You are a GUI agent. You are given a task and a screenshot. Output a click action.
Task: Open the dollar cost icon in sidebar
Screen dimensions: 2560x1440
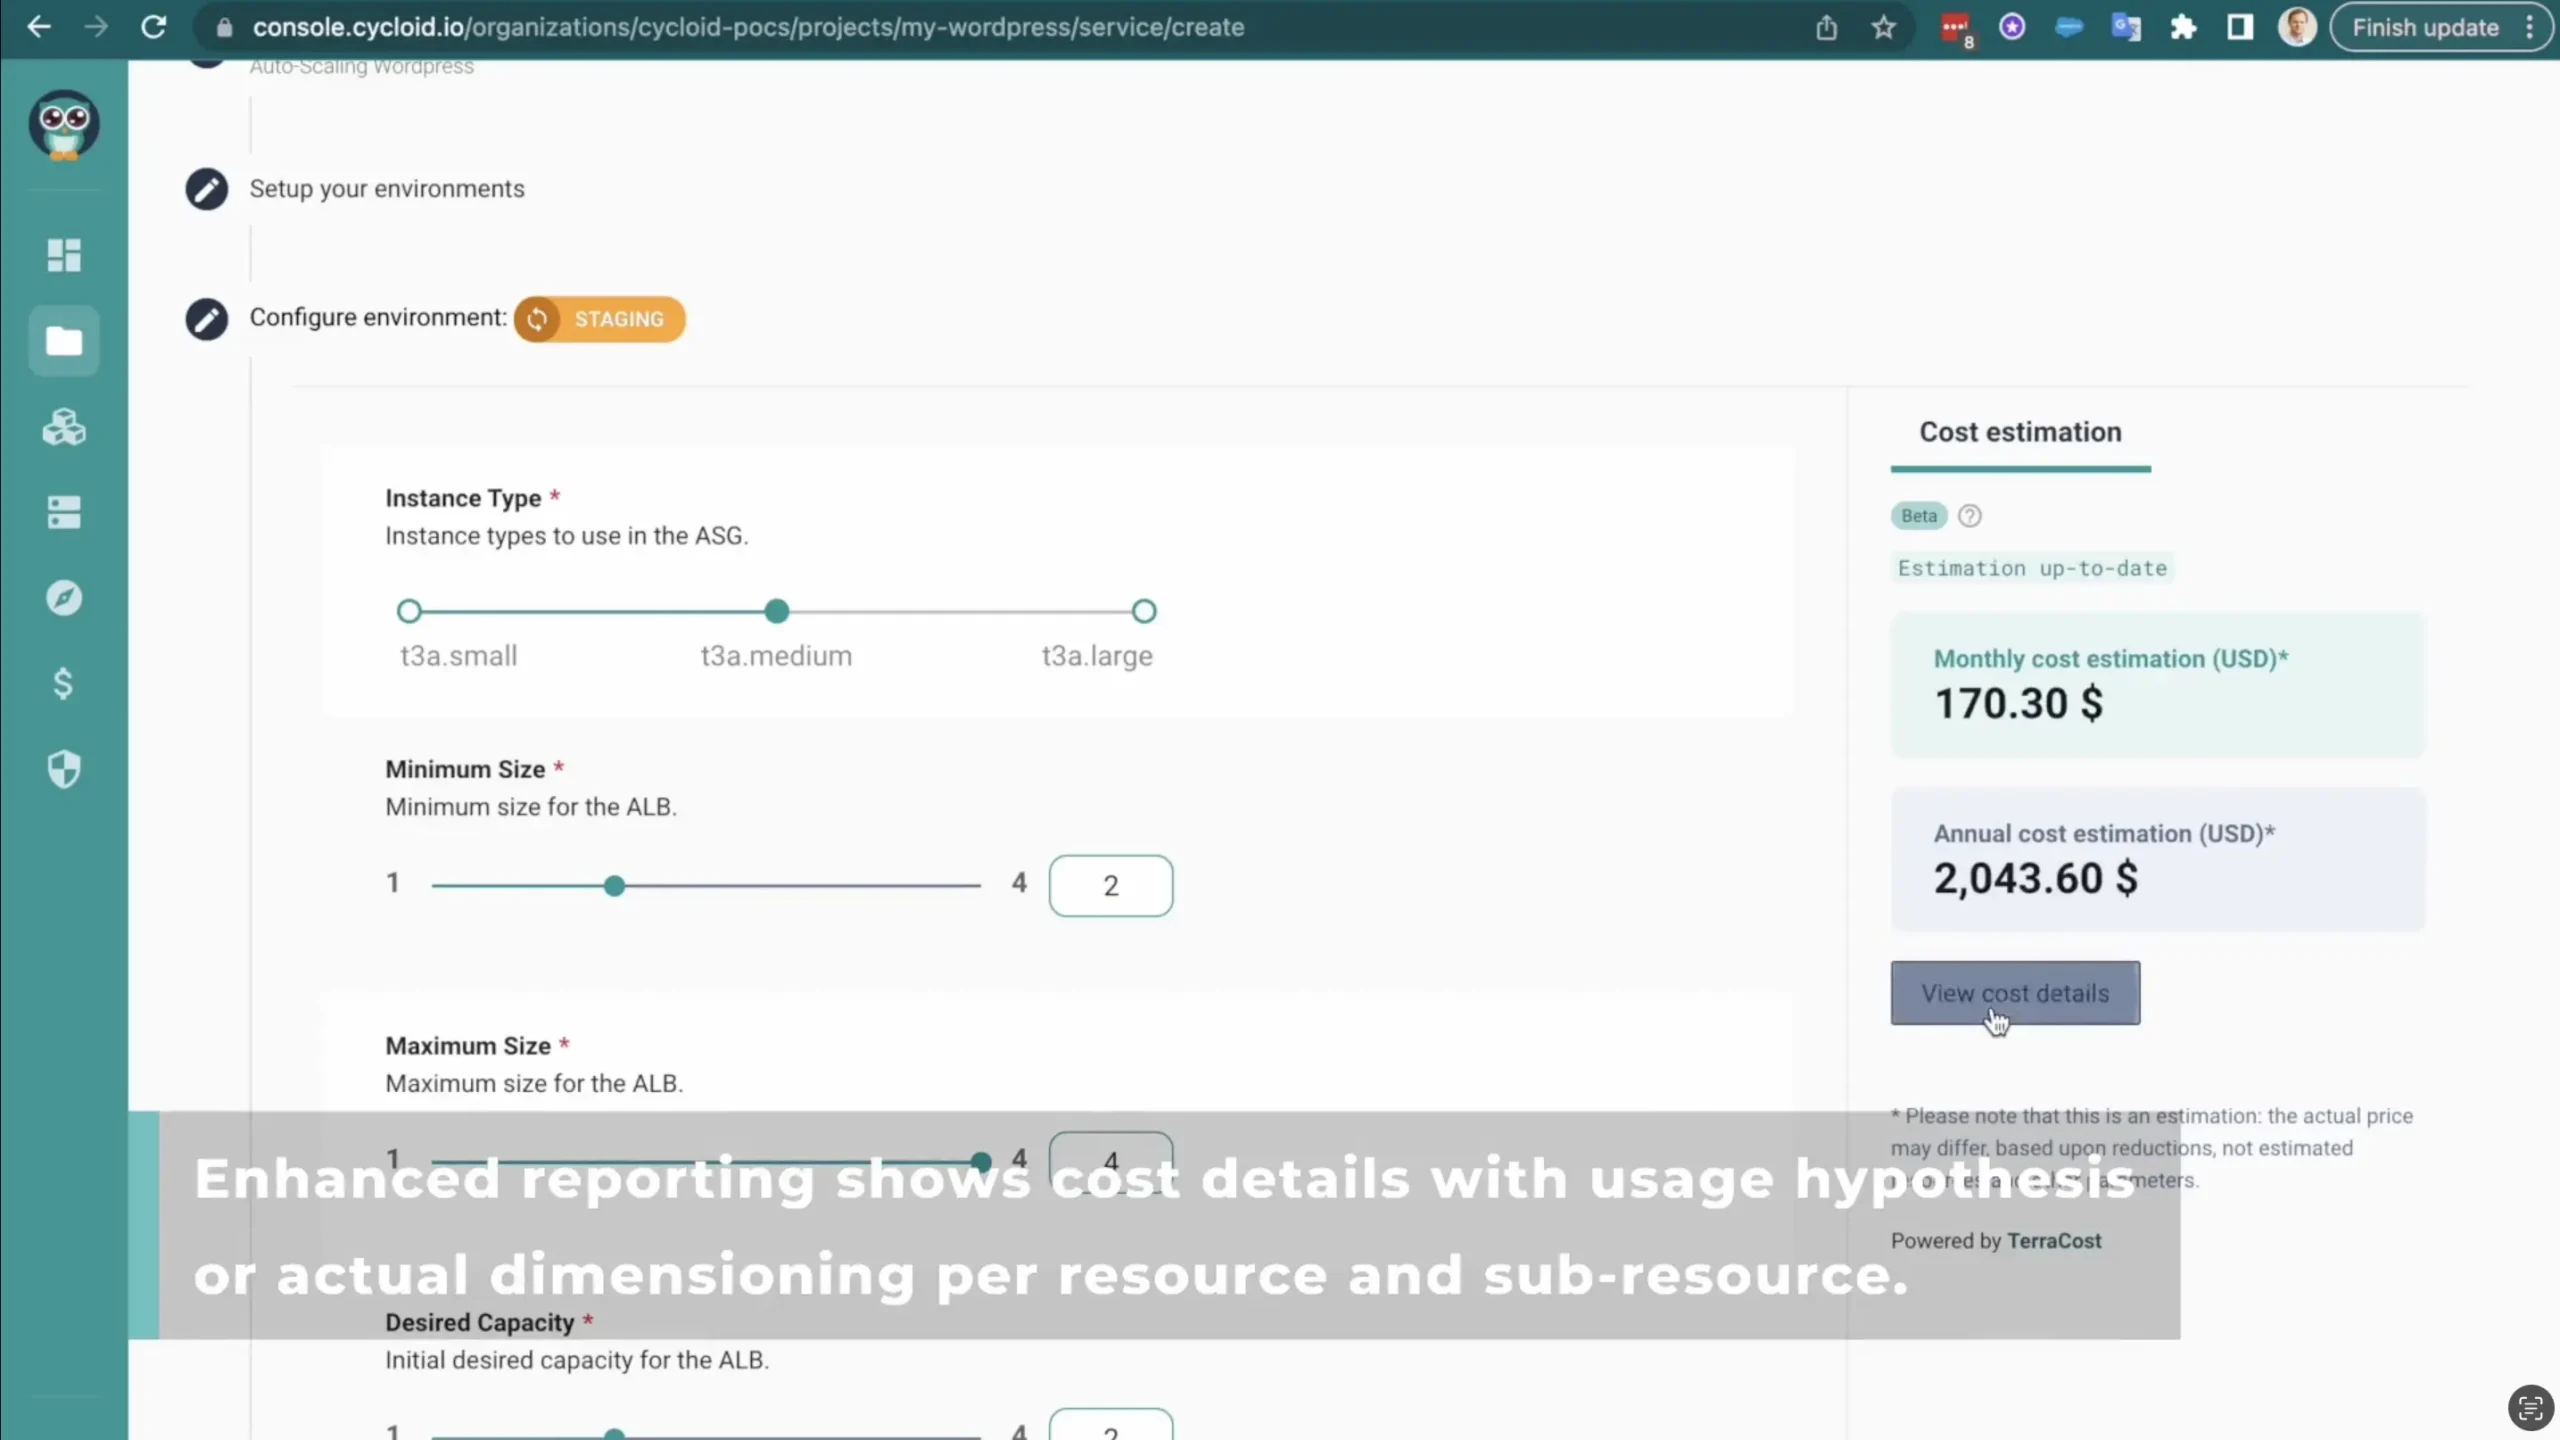(x=63, y=684)
